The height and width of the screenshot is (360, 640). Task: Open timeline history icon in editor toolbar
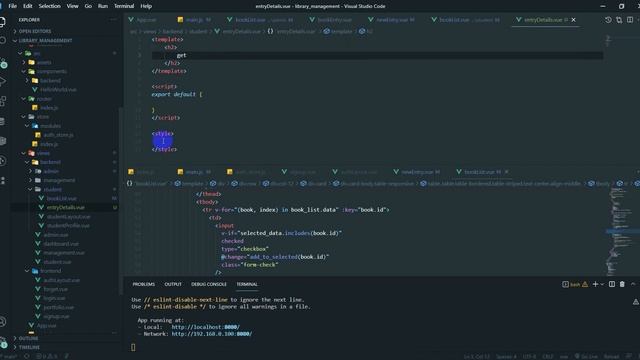(x=608, y=20)
